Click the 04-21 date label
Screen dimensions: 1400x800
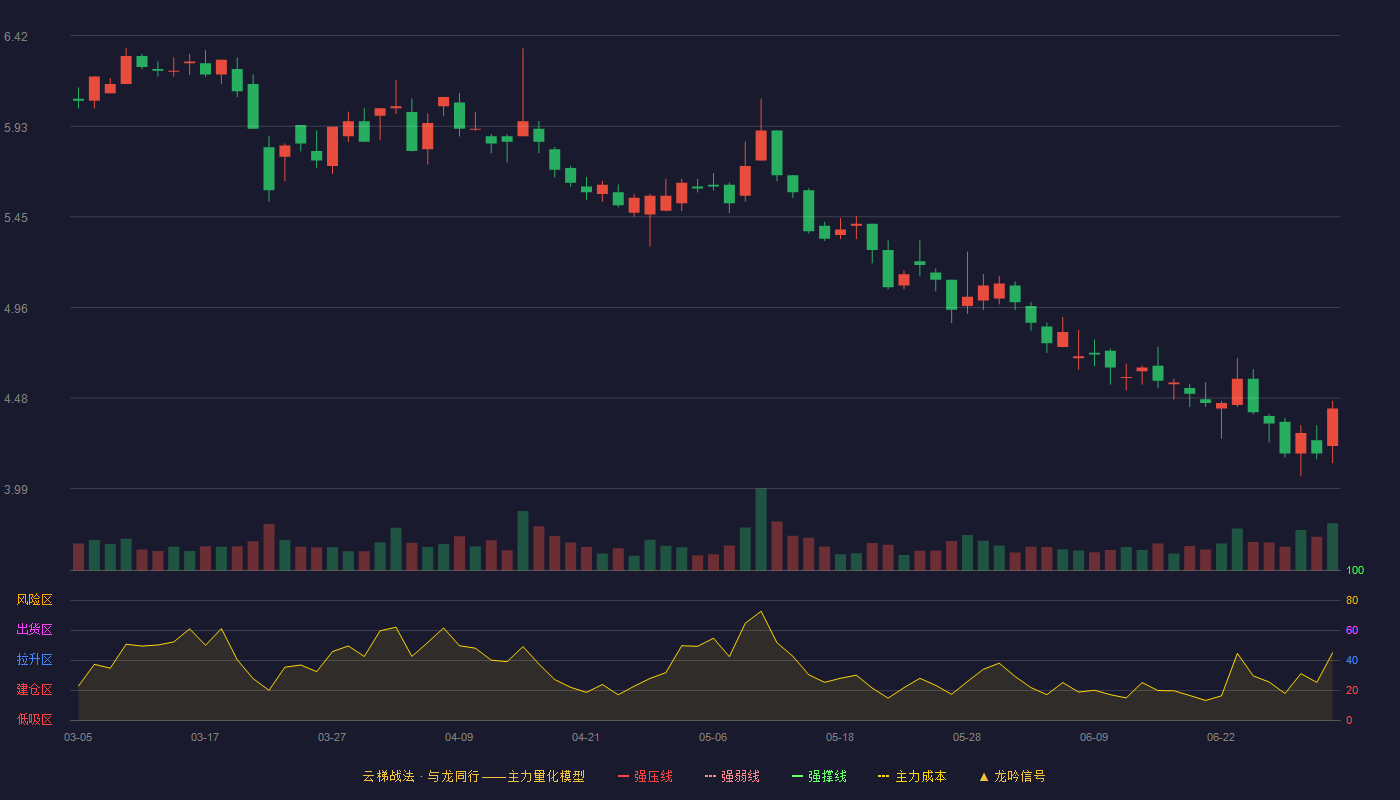point(586,737)
